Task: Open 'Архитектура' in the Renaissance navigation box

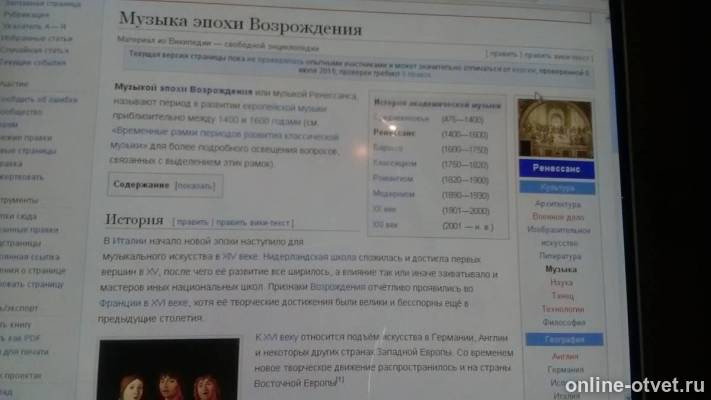Action: 558,204
